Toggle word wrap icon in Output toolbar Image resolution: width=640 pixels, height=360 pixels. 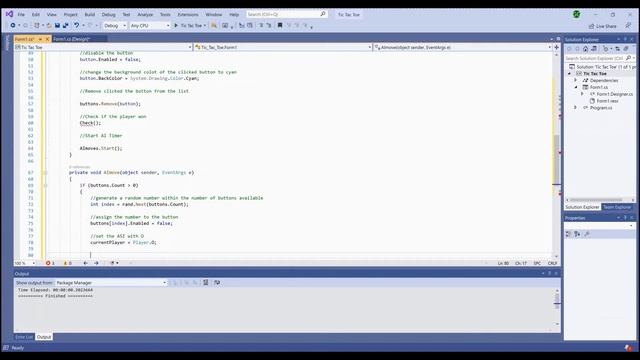[x=217, y=282]
